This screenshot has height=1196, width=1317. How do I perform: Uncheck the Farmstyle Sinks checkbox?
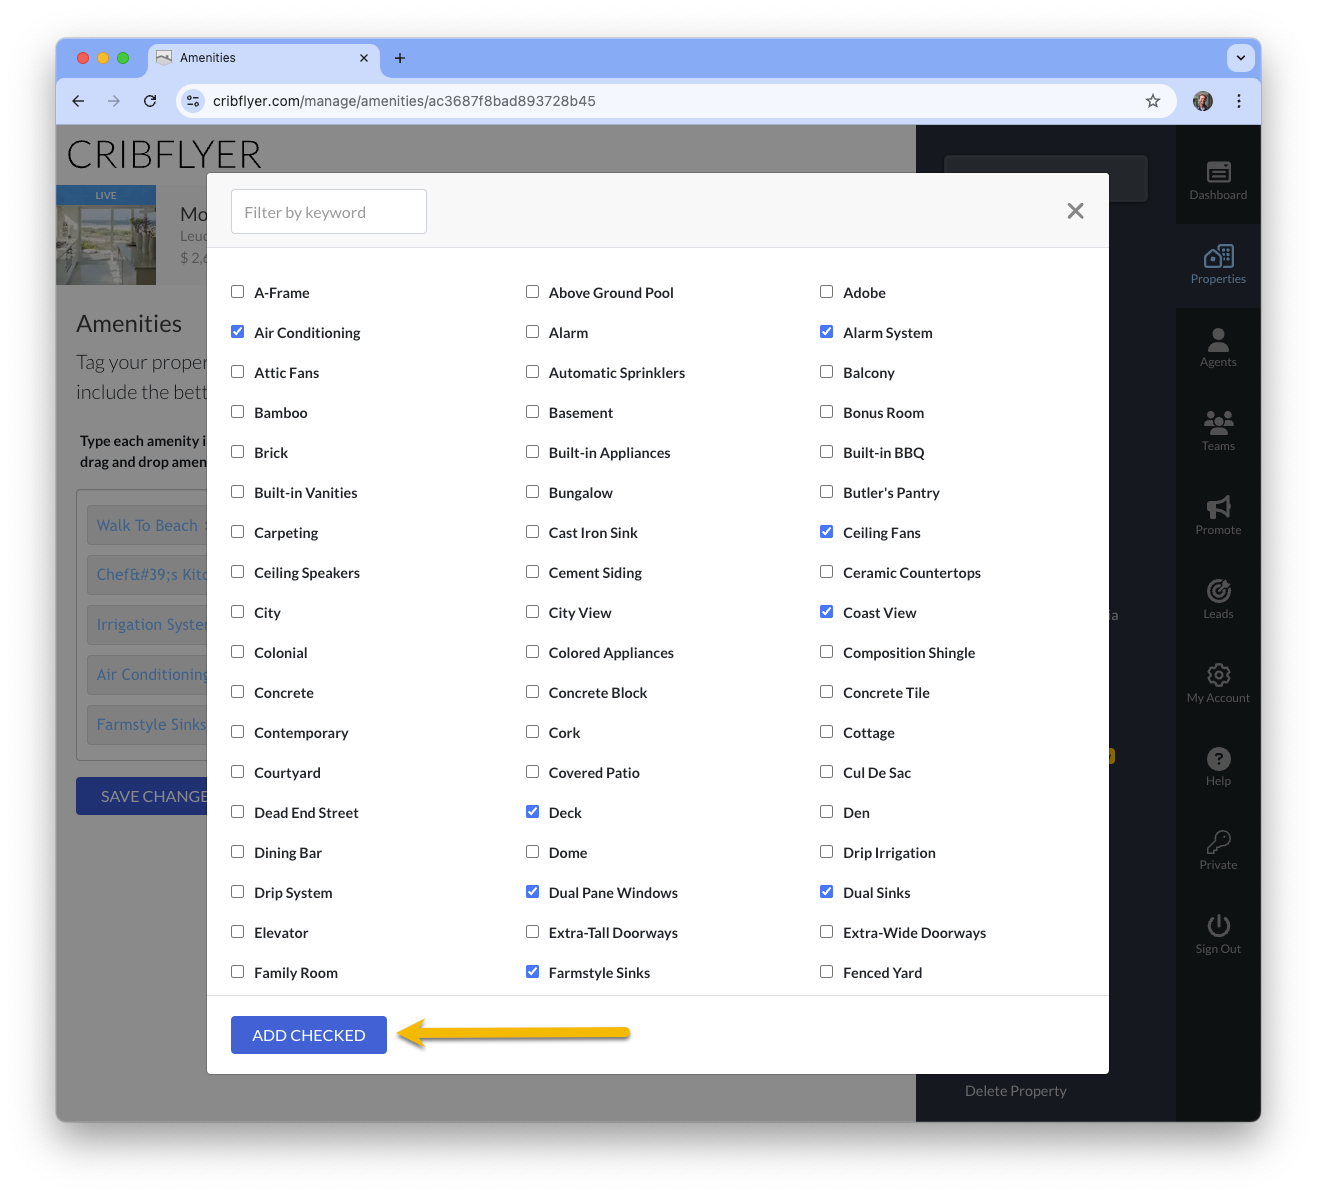(x=532, y=972)
